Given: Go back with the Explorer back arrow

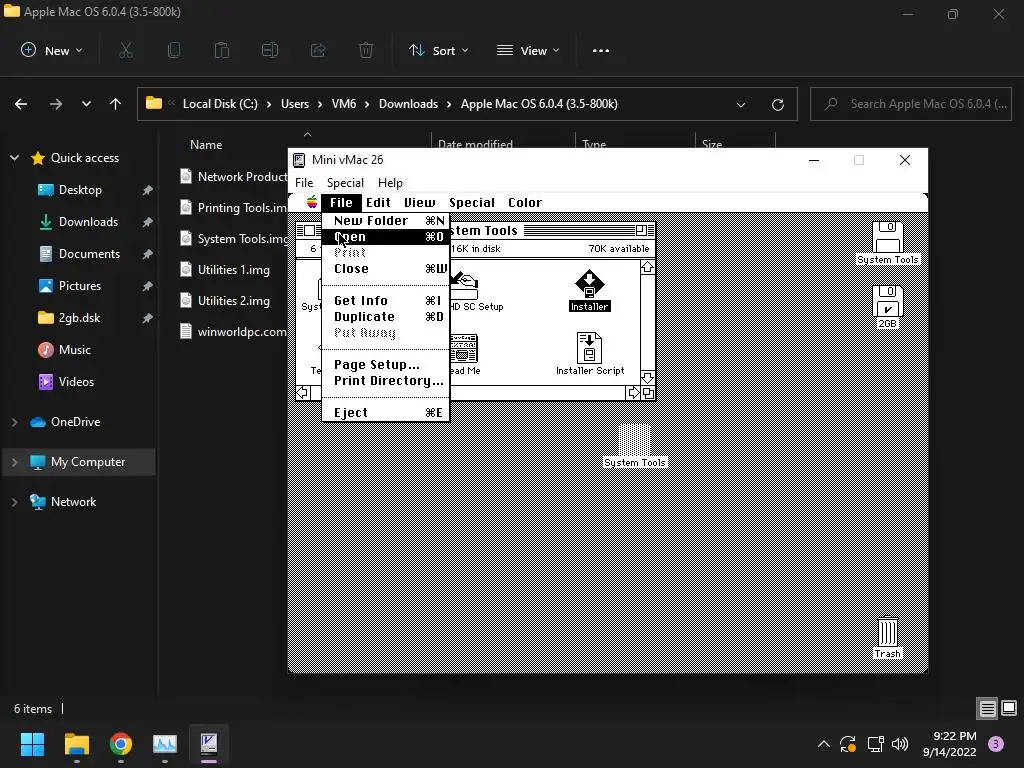Looking at the screenshot, I should pos(21,104).
